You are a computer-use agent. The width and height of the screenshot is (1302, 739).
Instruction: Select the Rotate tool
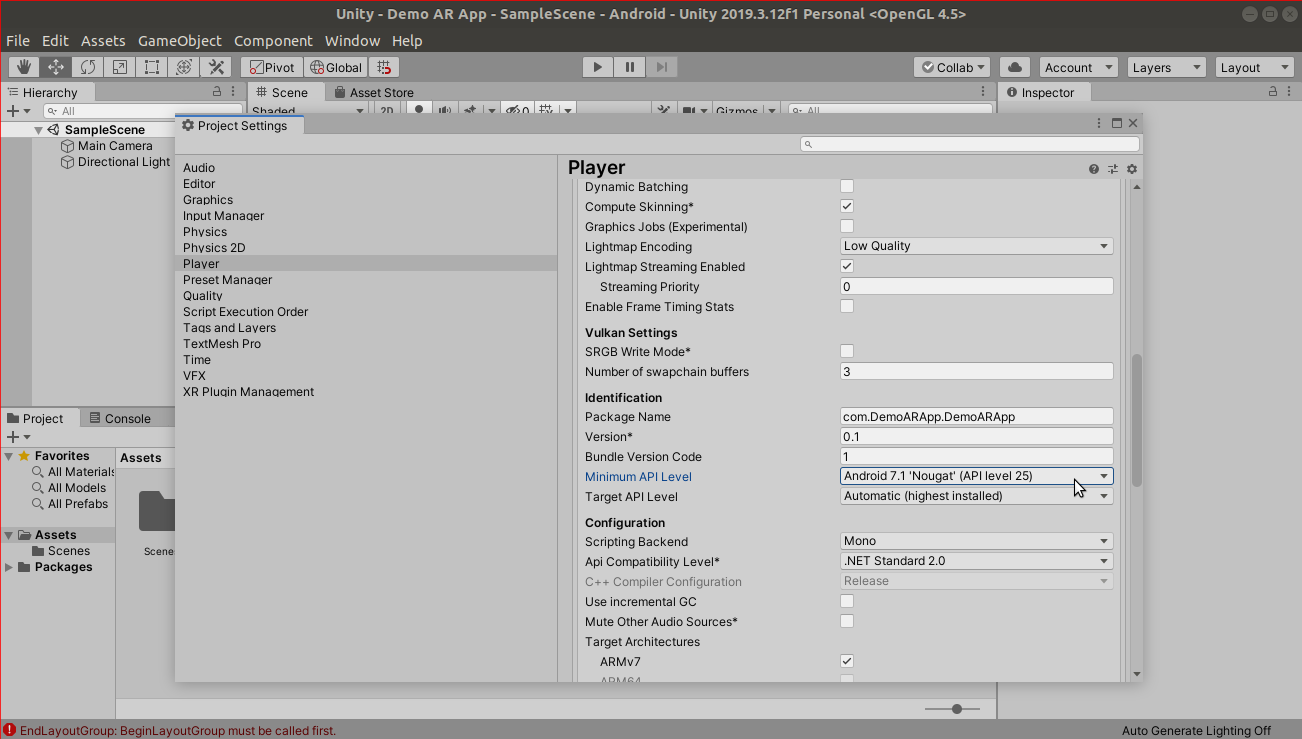[88, 67]
